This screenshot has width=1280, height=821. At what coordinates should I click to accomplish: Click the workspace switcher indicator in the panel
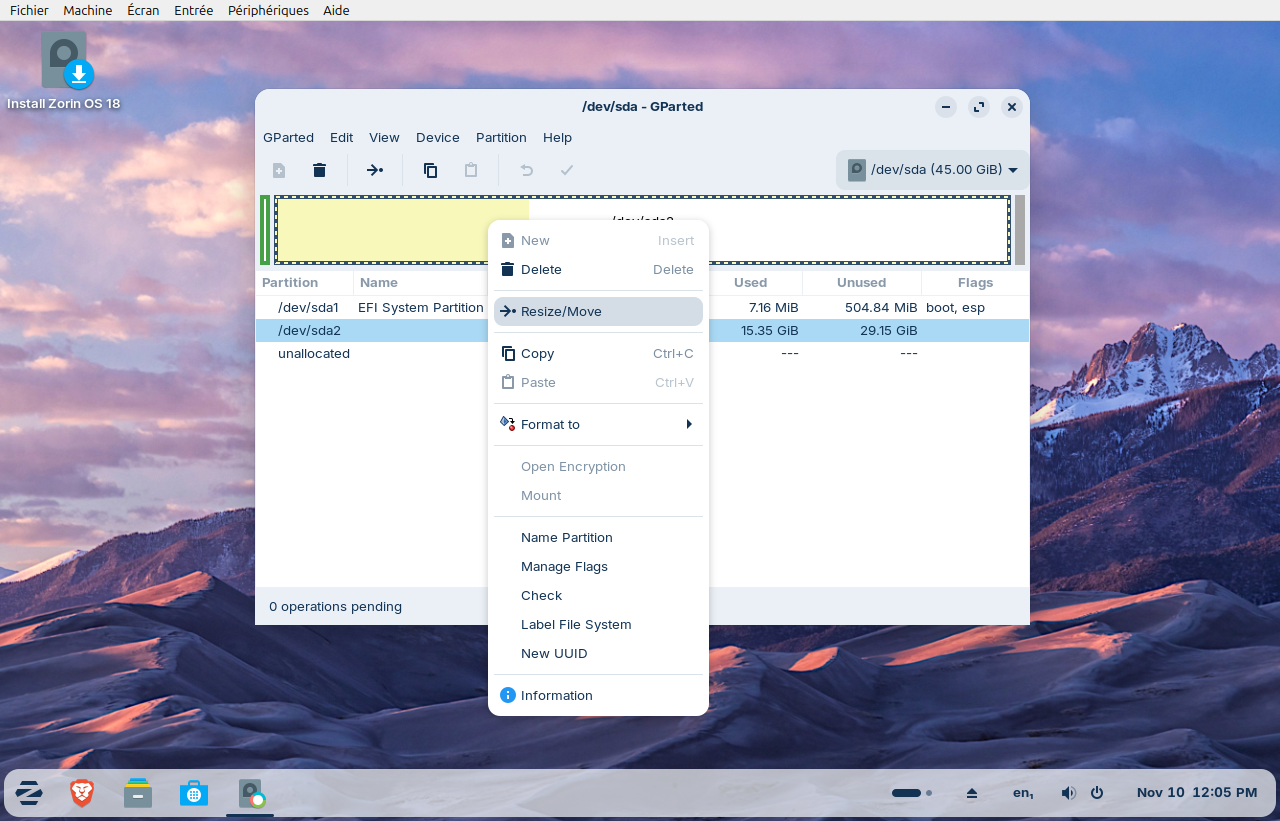click(x=912, y=793)
